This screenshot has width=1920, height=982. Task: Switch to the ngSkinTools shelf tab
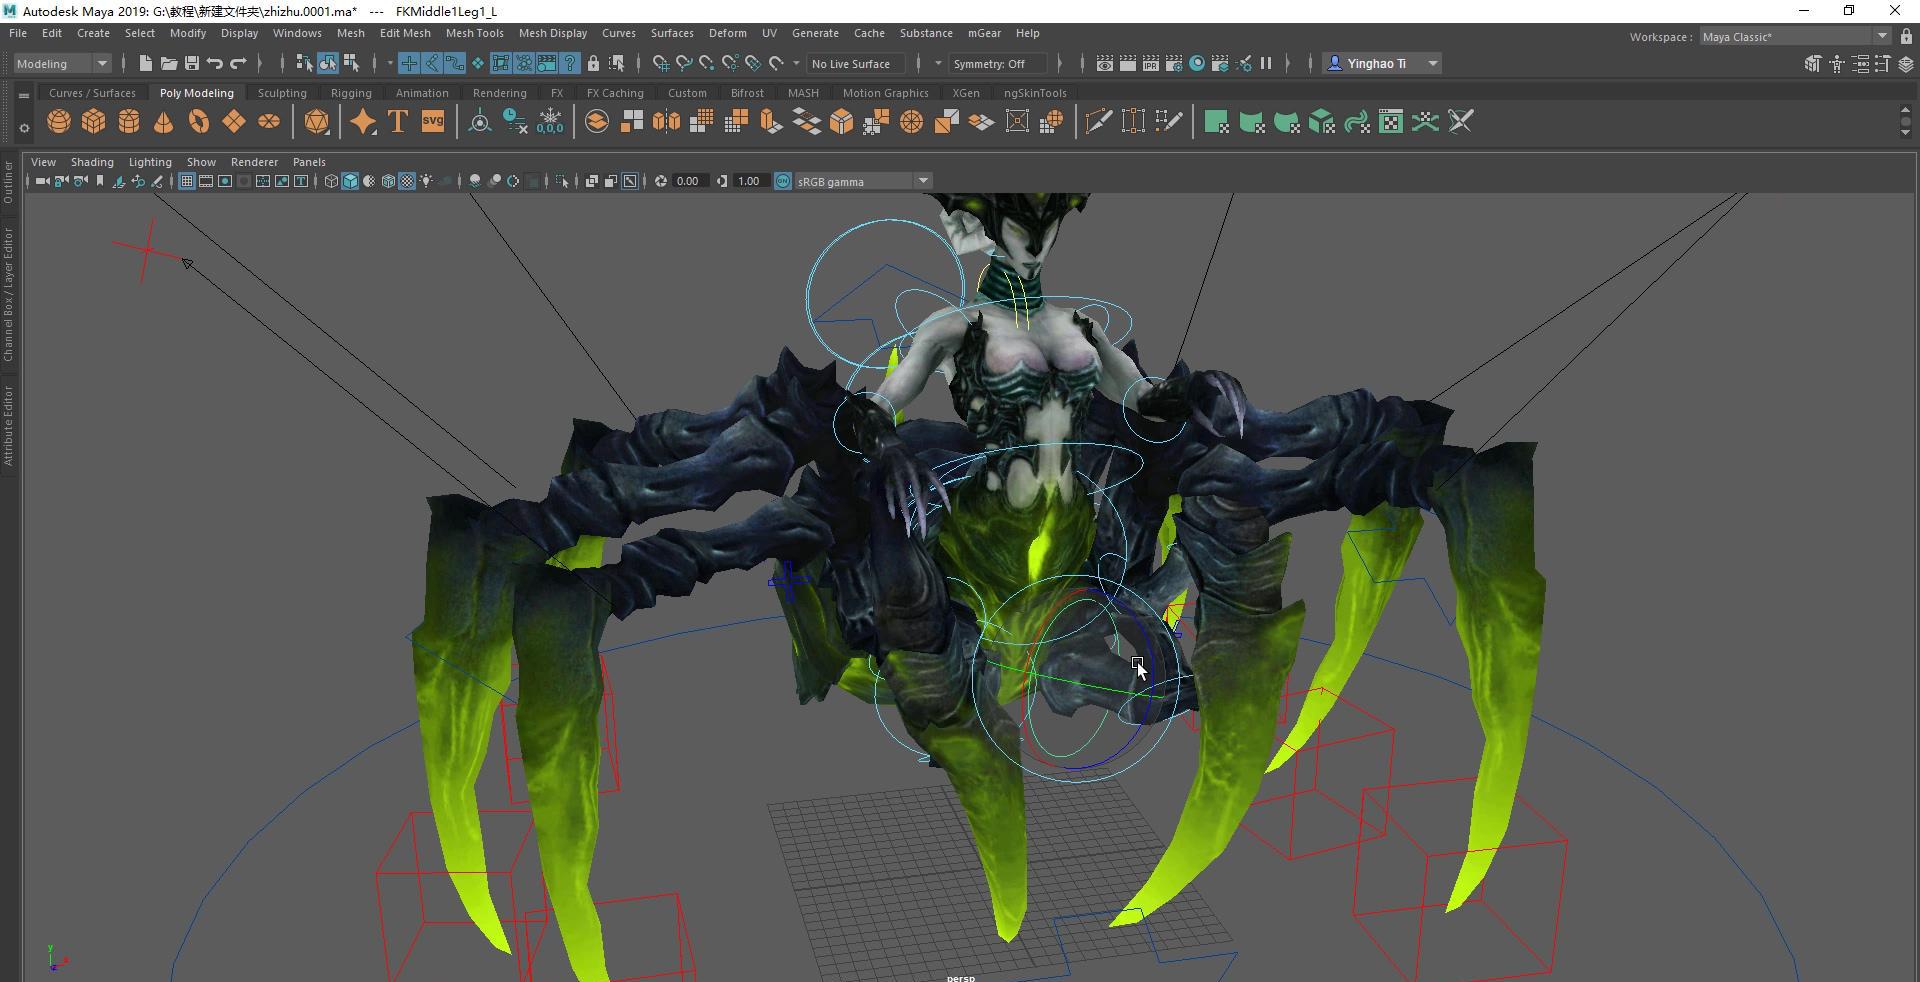[x=1035, y=93]
